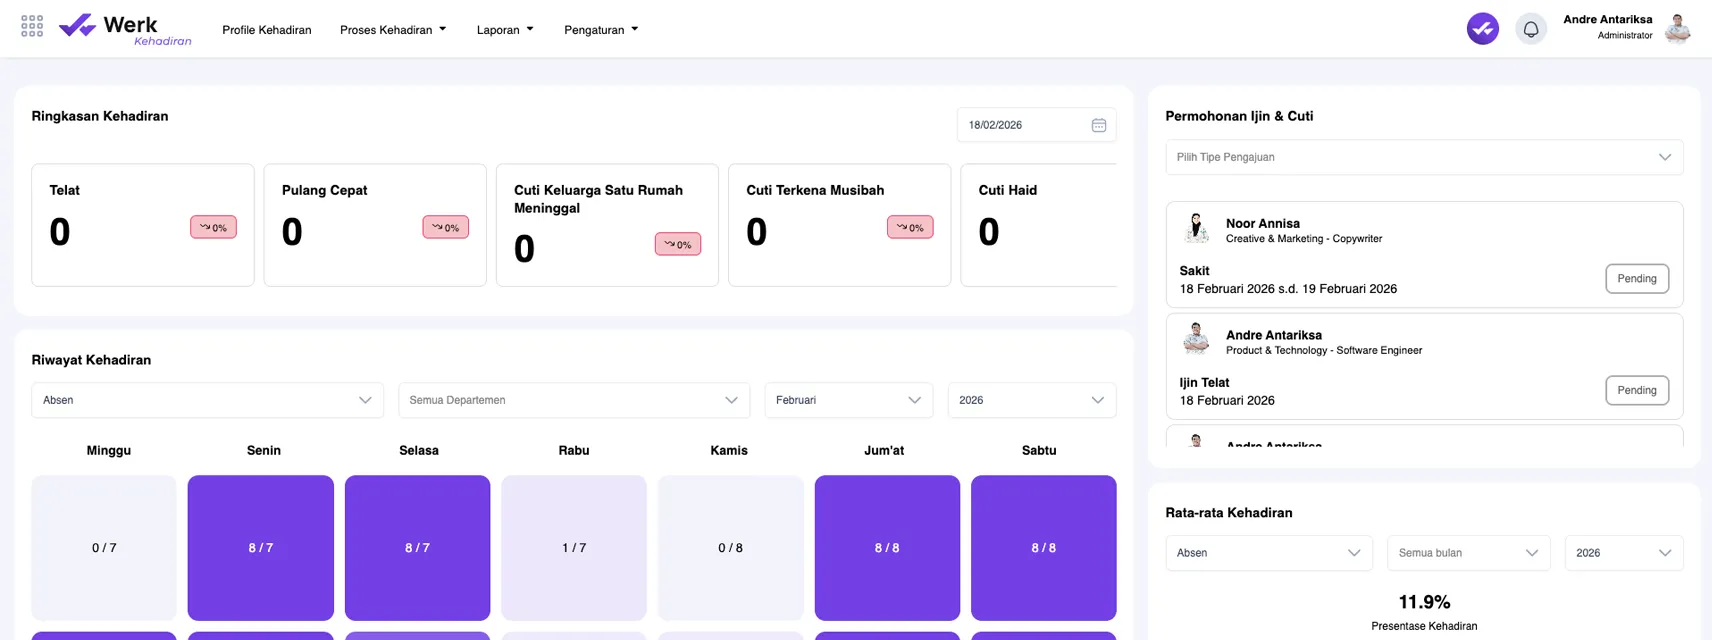The height and width of the screenshot is (640, 1712).
Task: Expand the Laporan menu
Action: point(504,30)
